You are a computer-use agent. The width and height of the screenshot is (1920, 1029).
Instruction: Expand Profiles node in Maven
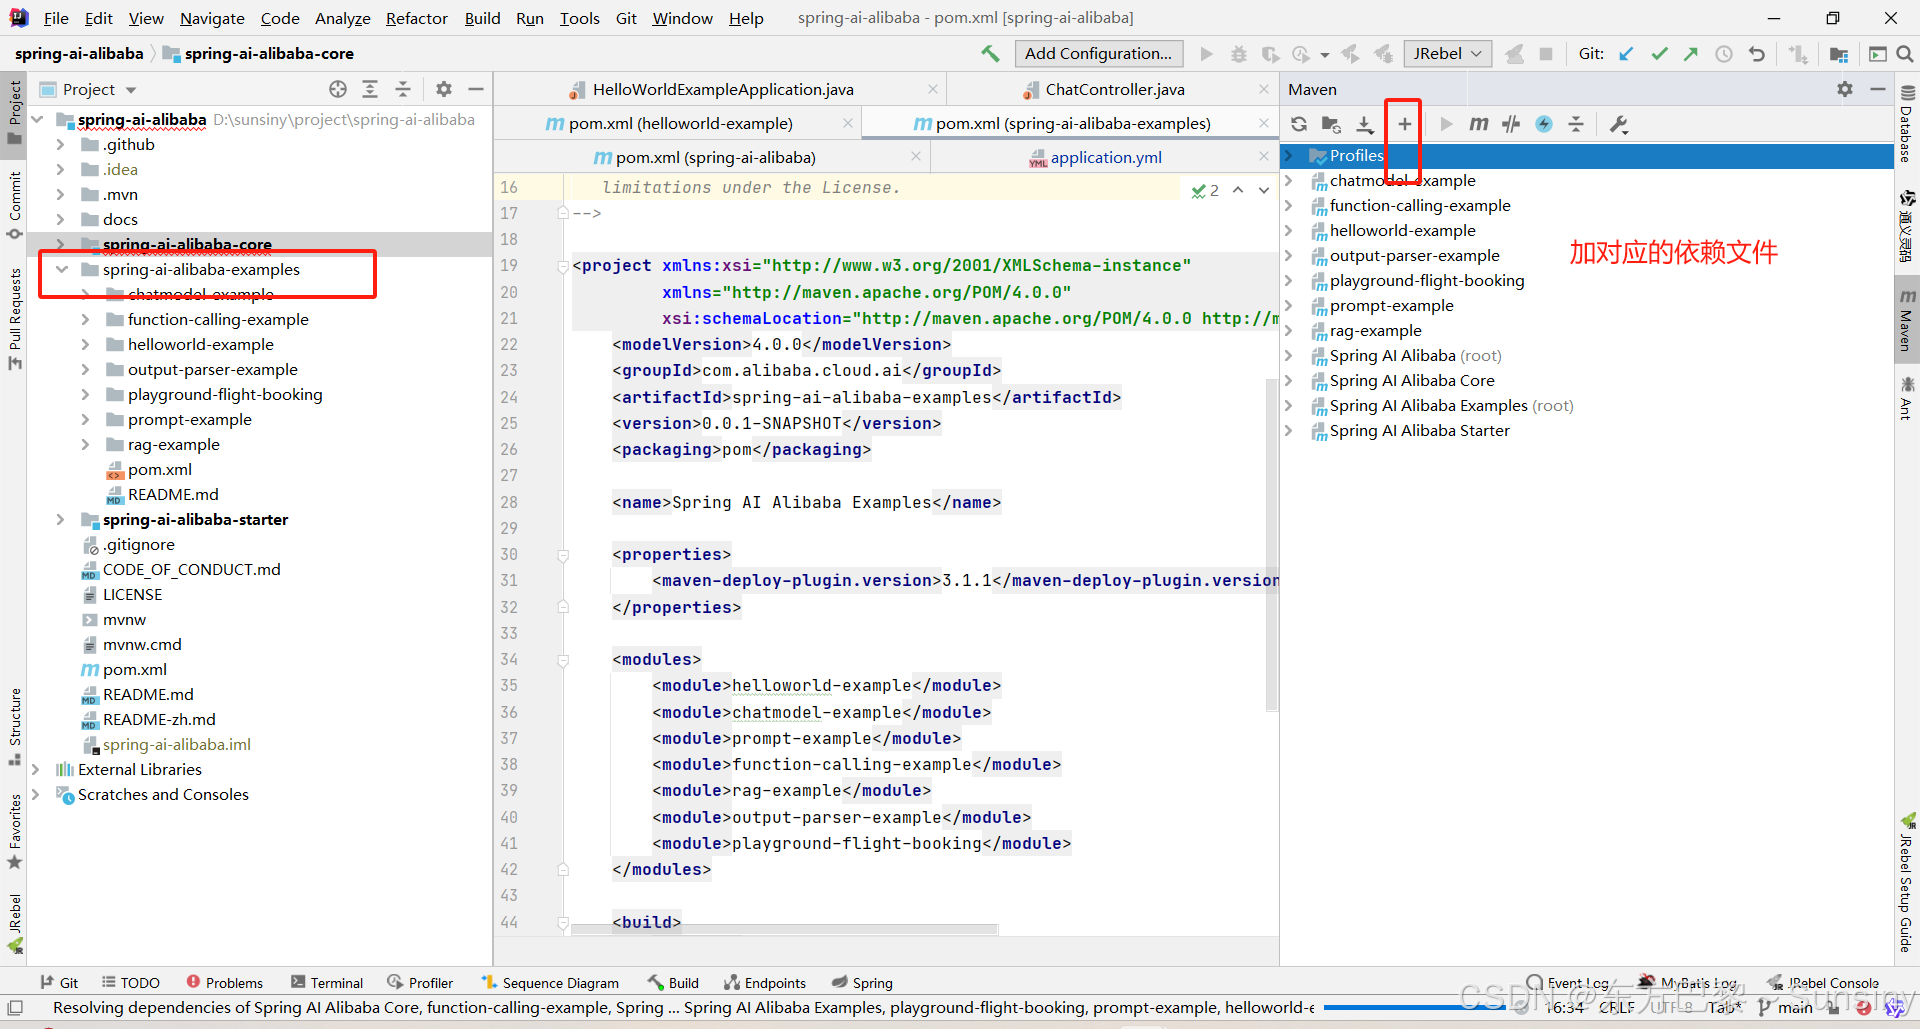[x=1289, y=155]
